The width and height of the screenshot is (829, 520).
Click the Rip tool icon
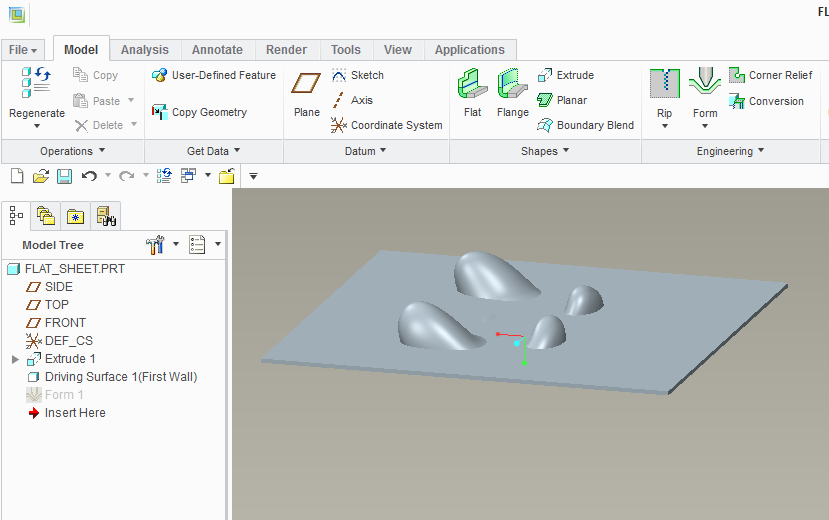[665, 83]
